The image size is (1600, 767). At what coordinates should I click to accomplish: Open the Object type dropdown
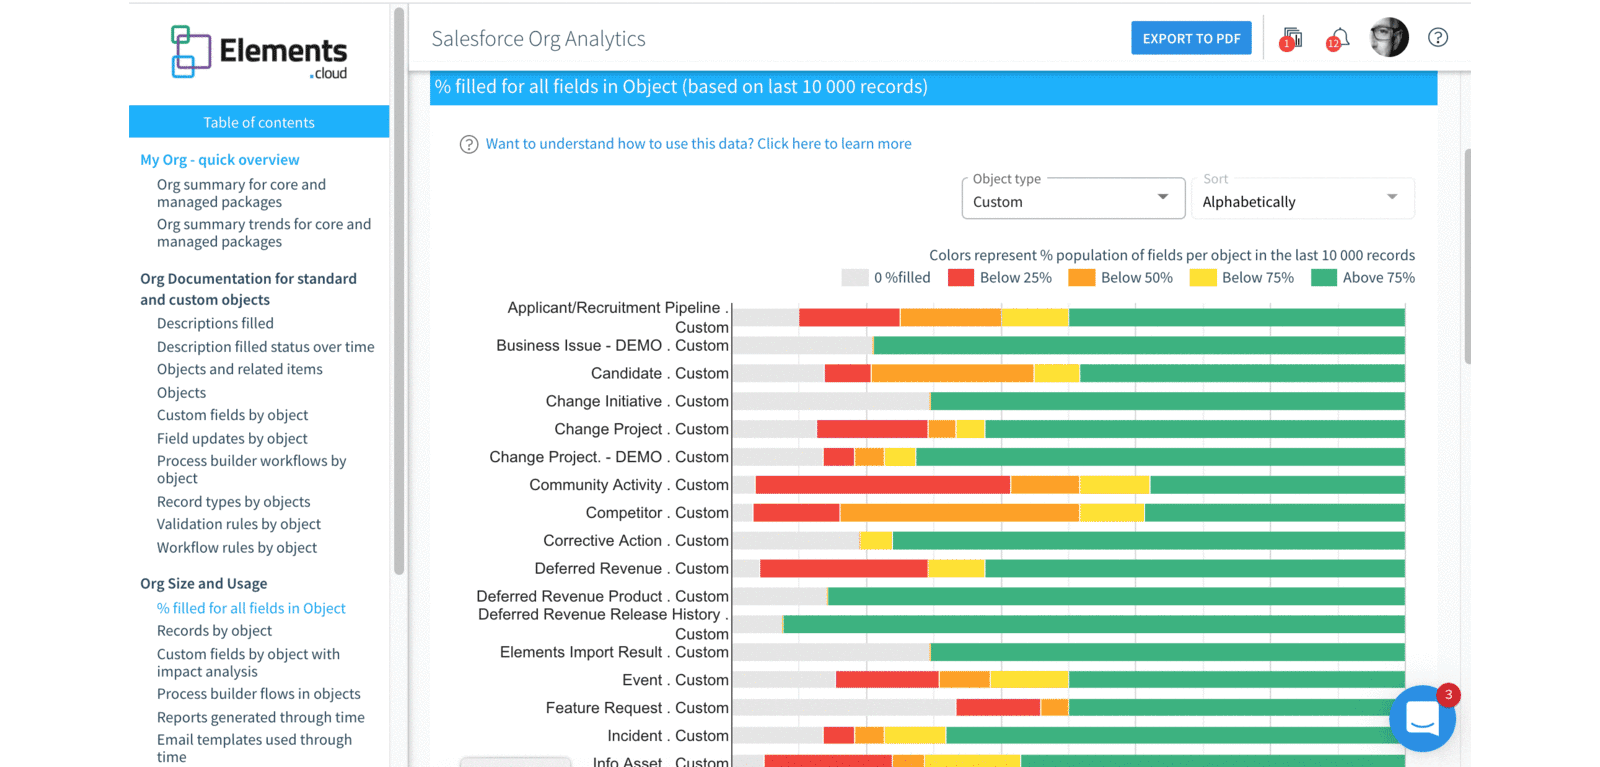[x=1073, y=198]
